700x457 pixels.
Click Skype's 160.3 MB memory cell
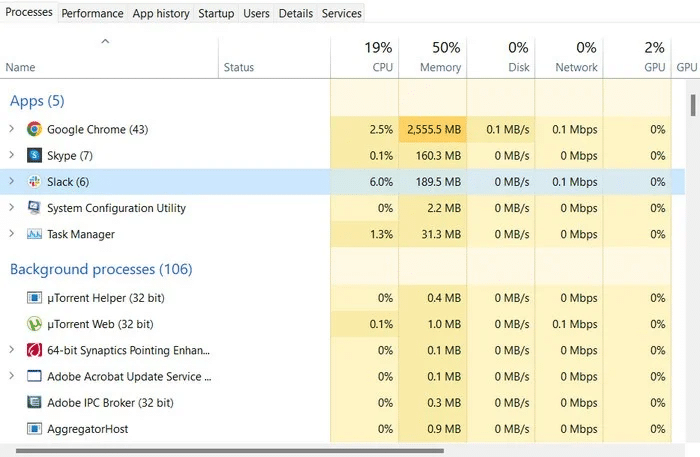point(433,156)
